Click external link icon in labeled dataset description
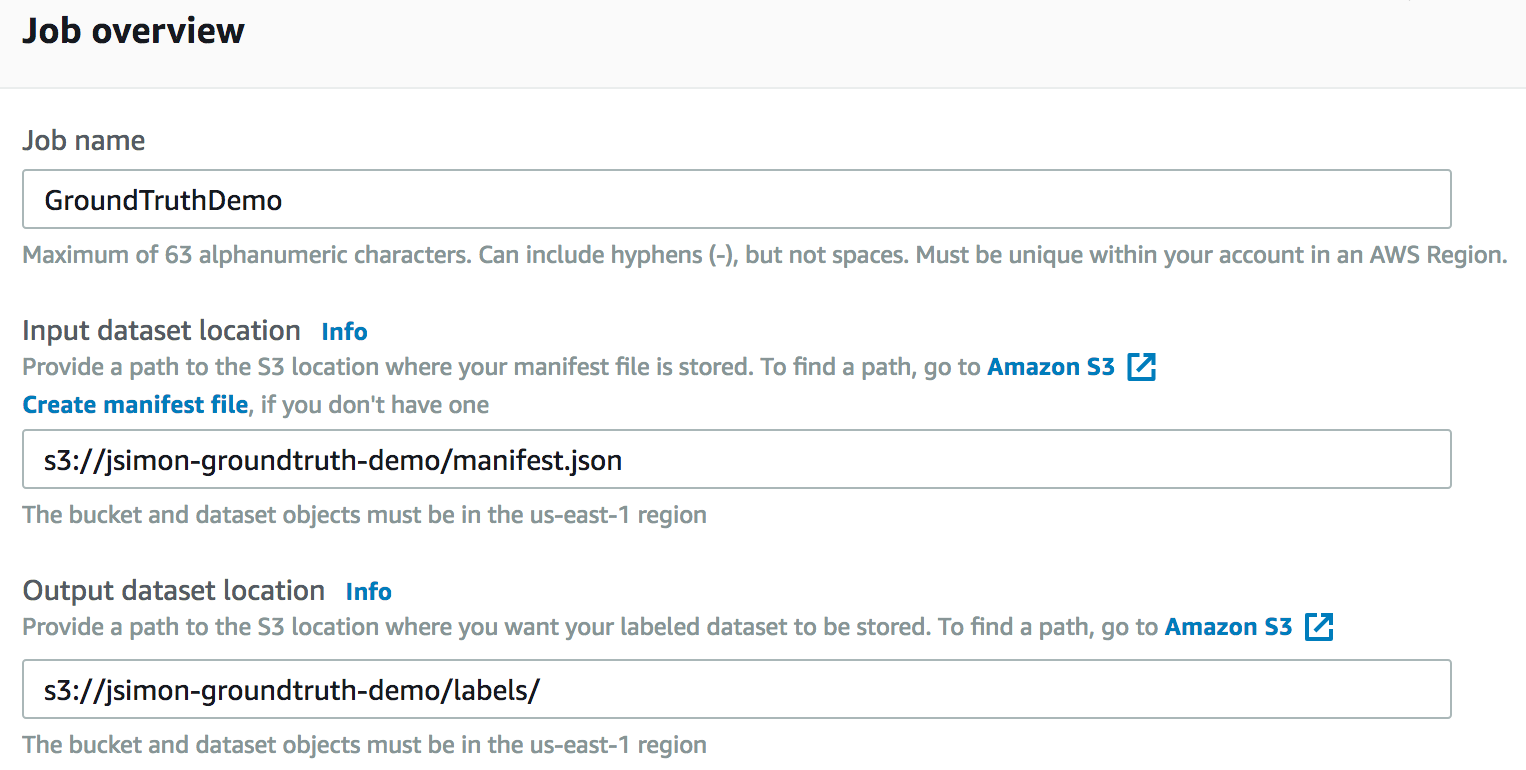 (1319, 627)
